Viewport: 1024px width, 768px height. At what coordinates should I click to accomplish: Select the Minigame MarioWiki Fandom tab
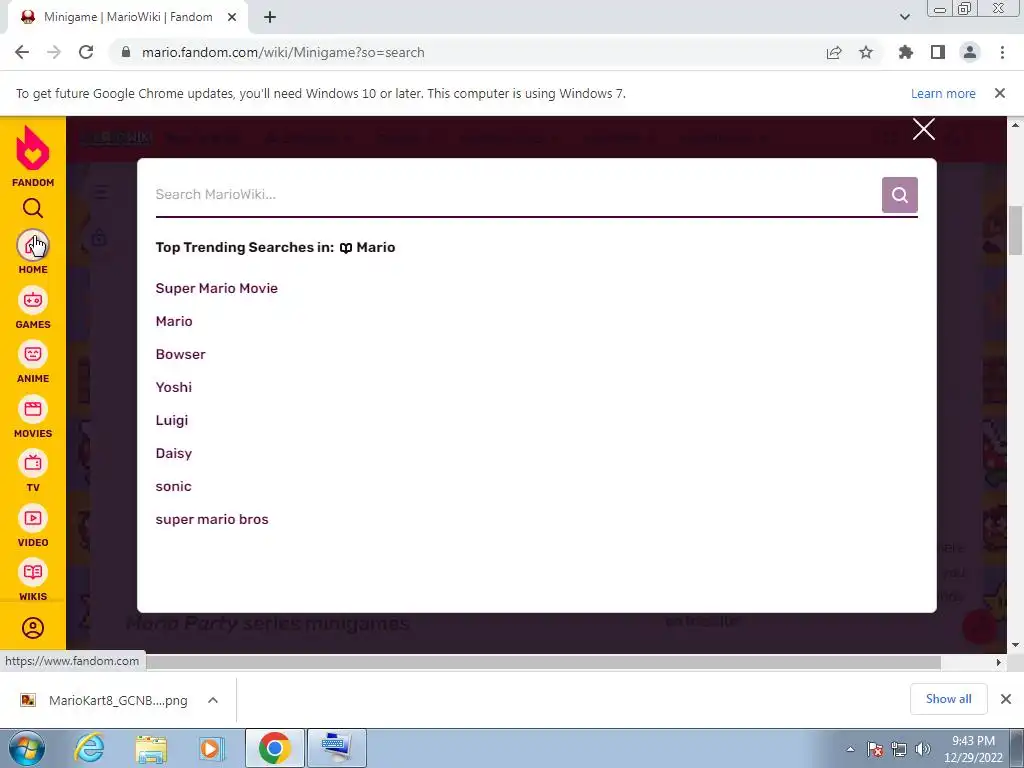pos(128,17)
